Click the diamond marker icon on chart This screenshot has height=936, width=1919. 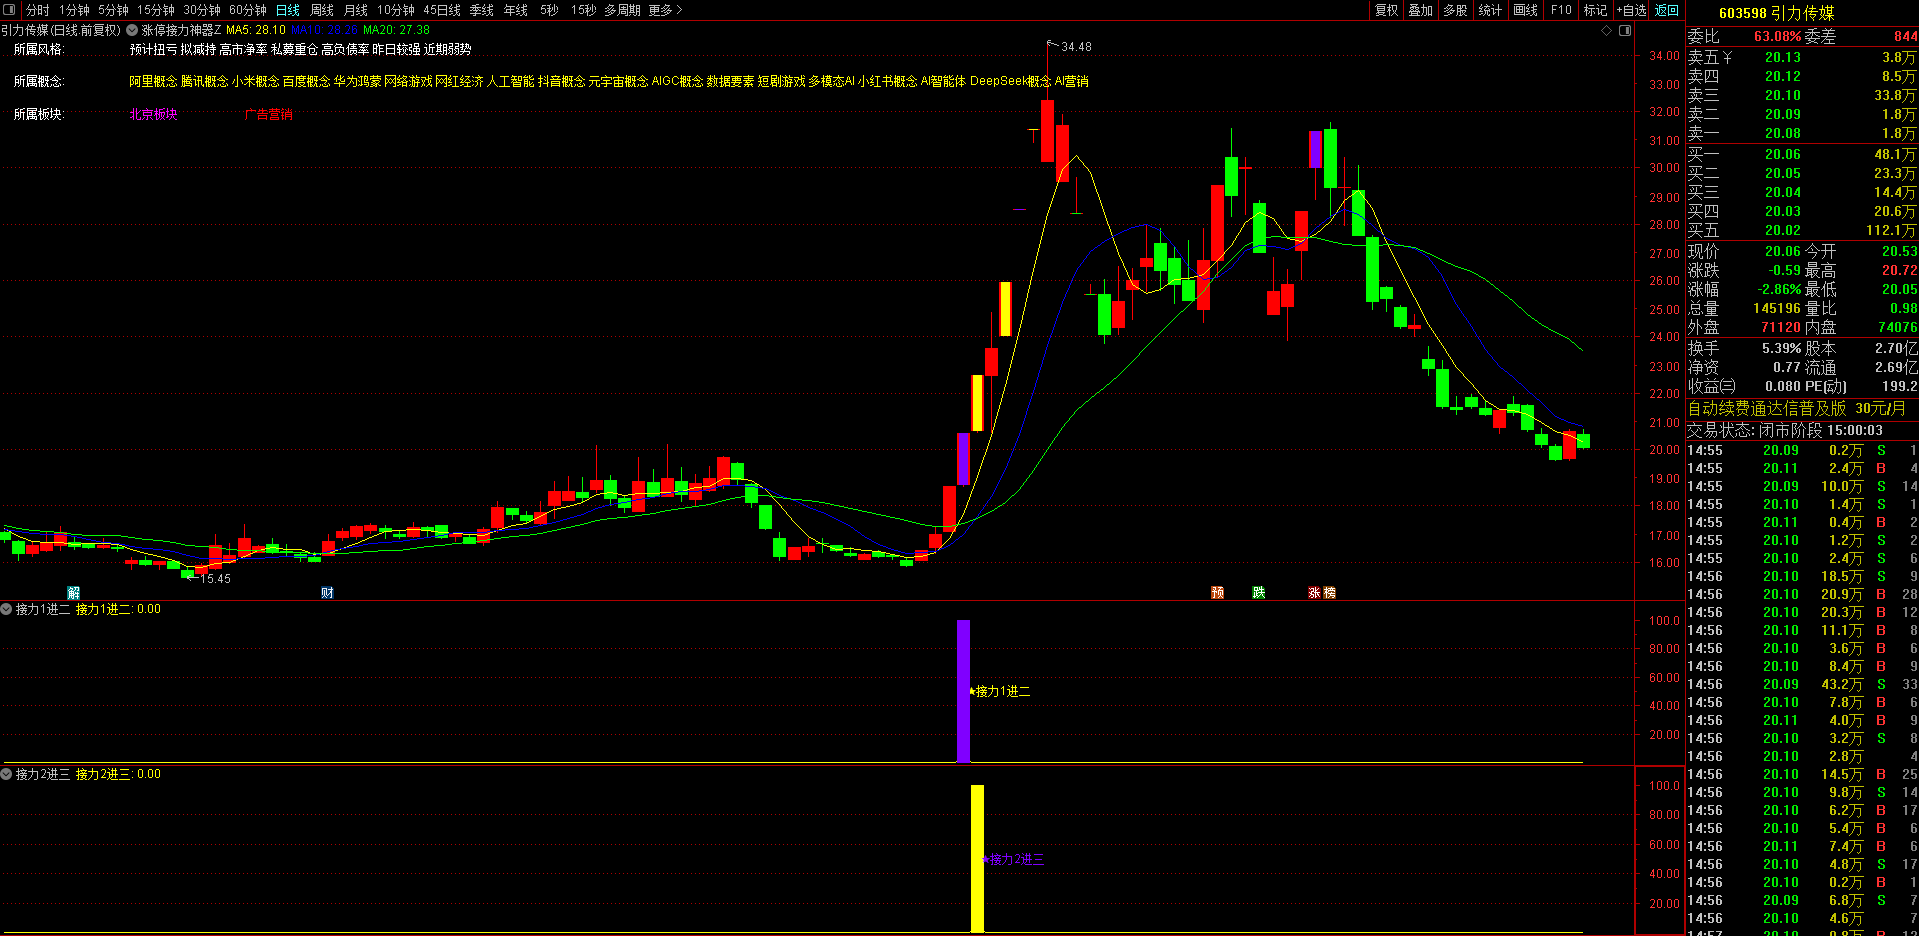tap(1607, 30)
